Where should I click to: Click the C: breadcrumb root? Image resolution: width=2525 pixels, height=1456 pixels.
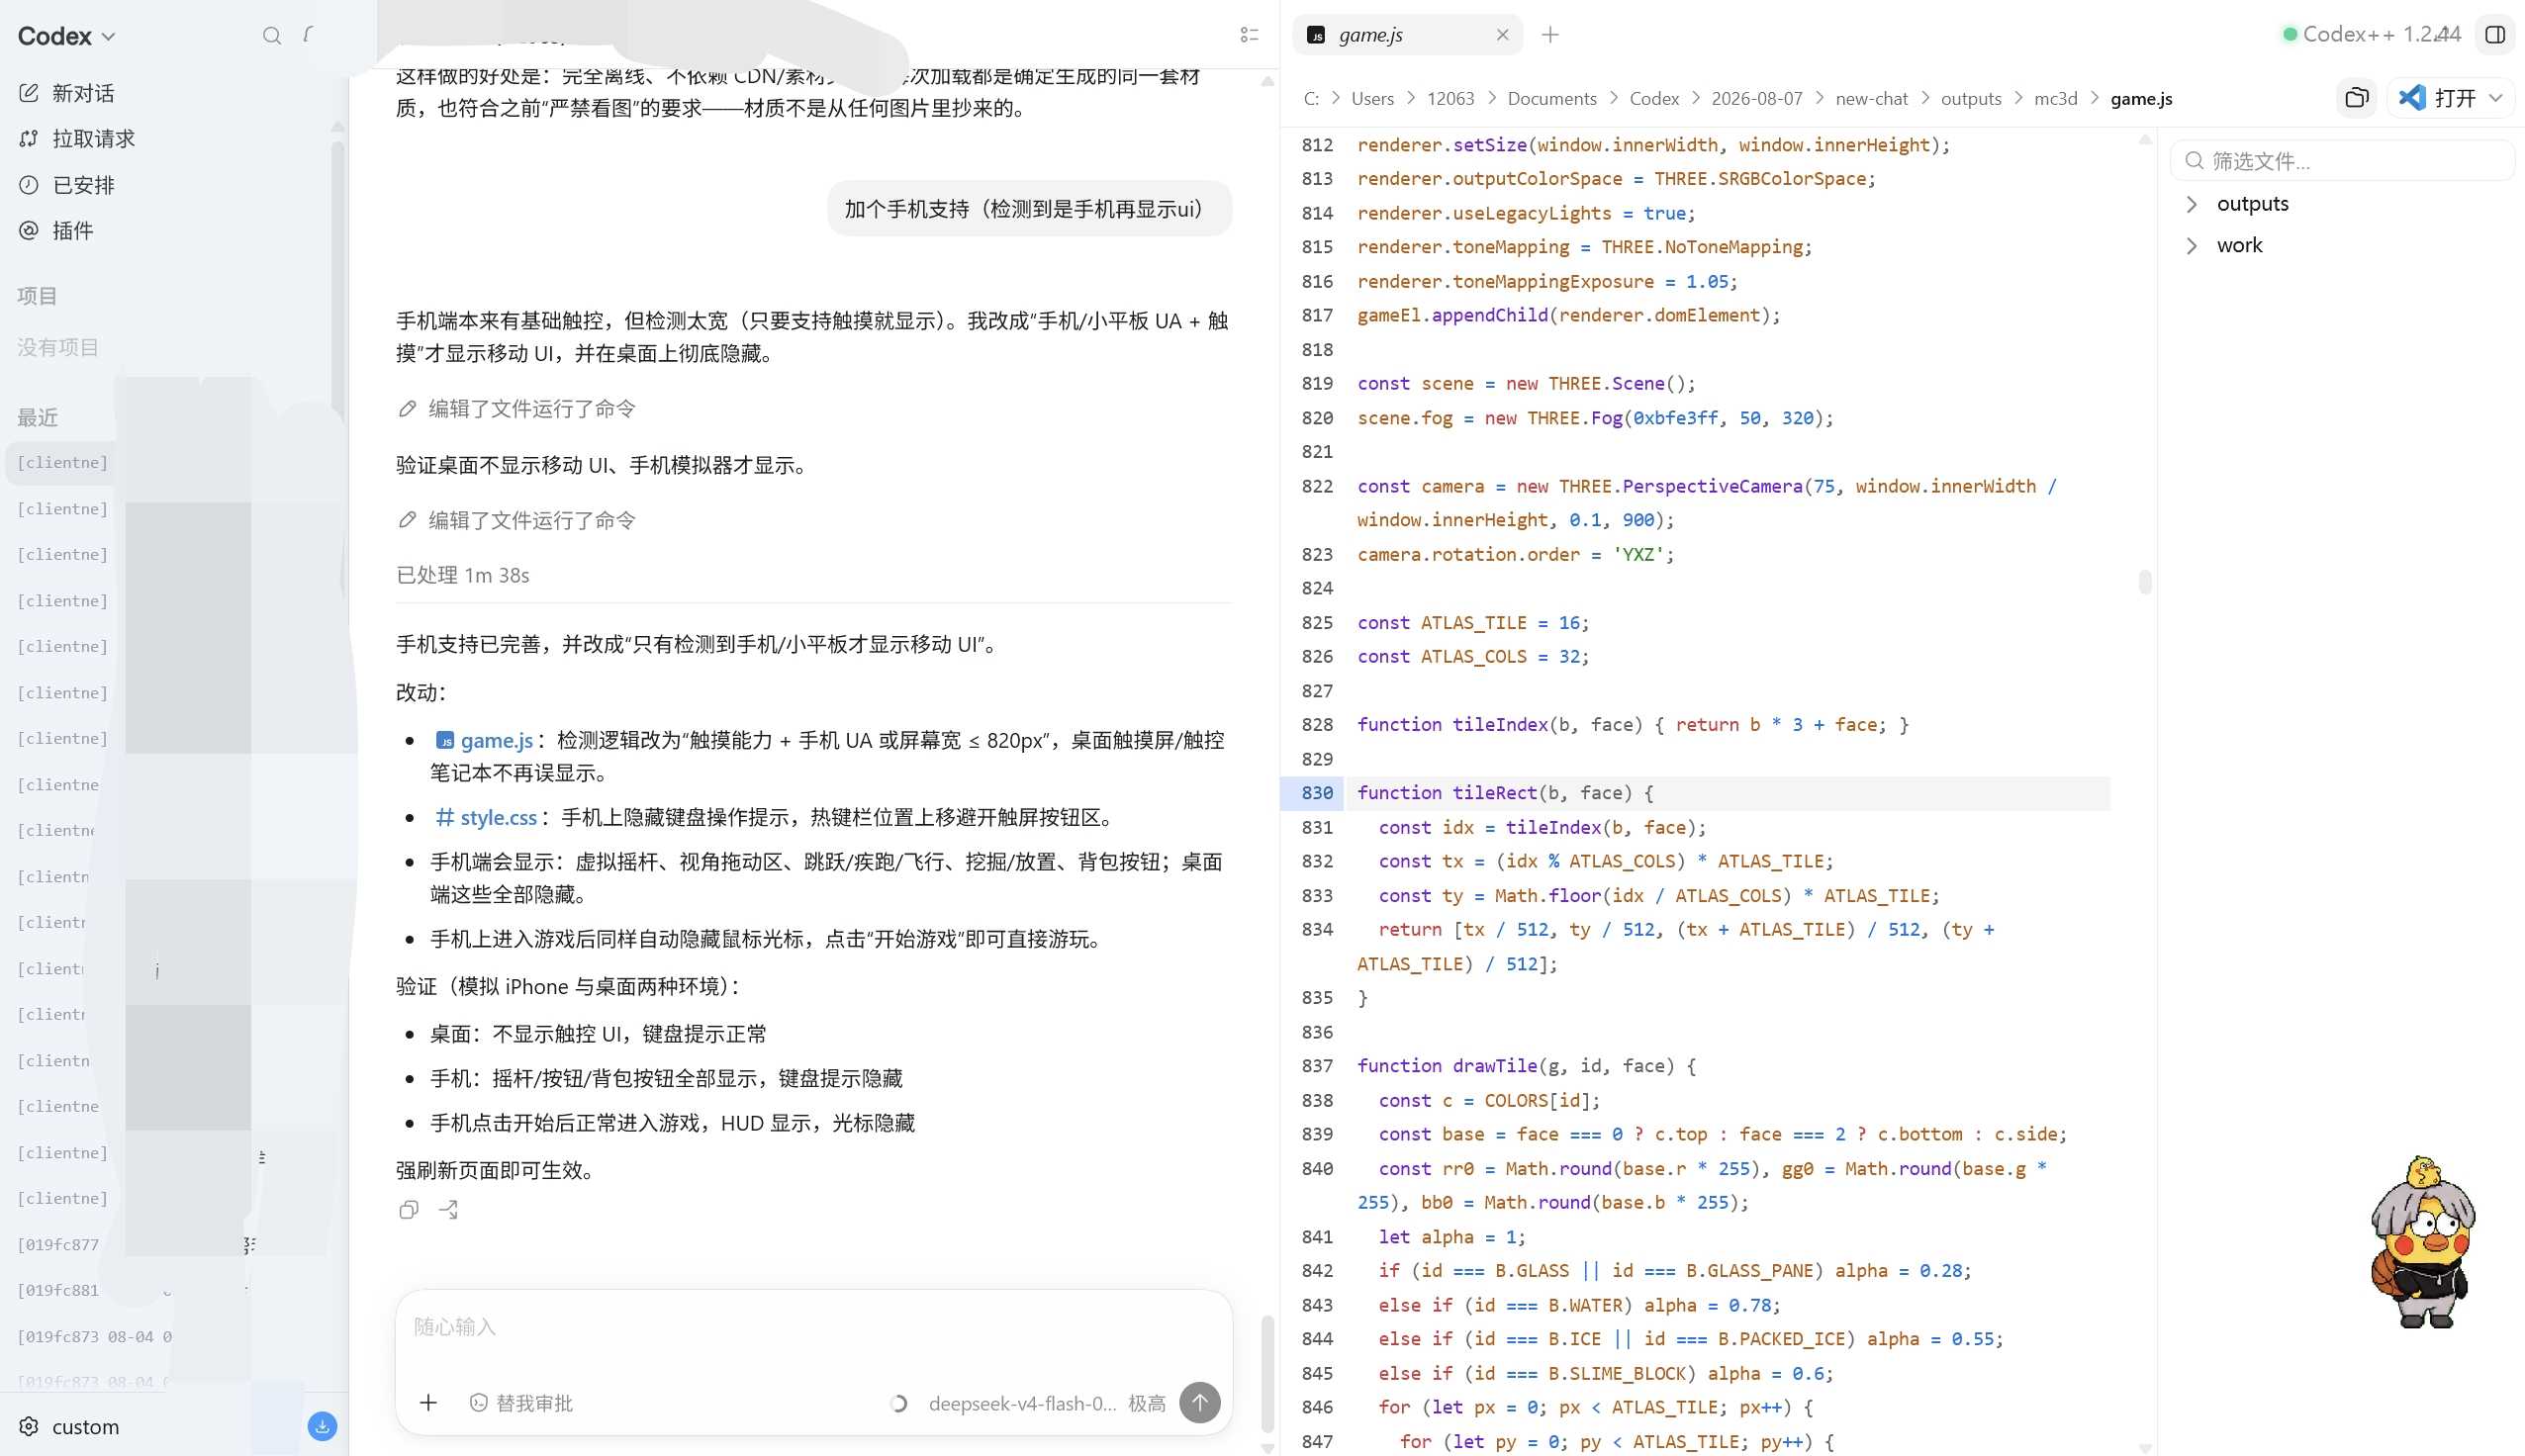[1311, 99]
